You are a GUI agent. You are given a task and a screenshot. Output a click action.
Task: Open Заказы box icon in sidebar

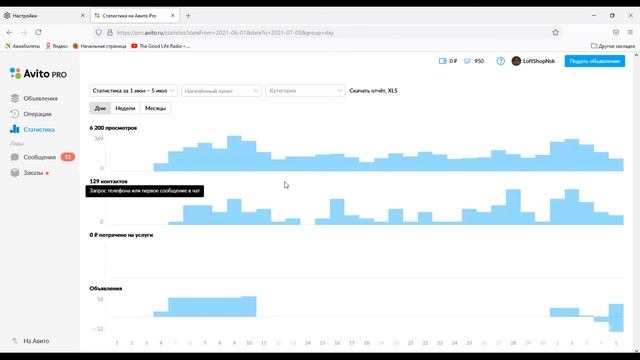[15, 173]
